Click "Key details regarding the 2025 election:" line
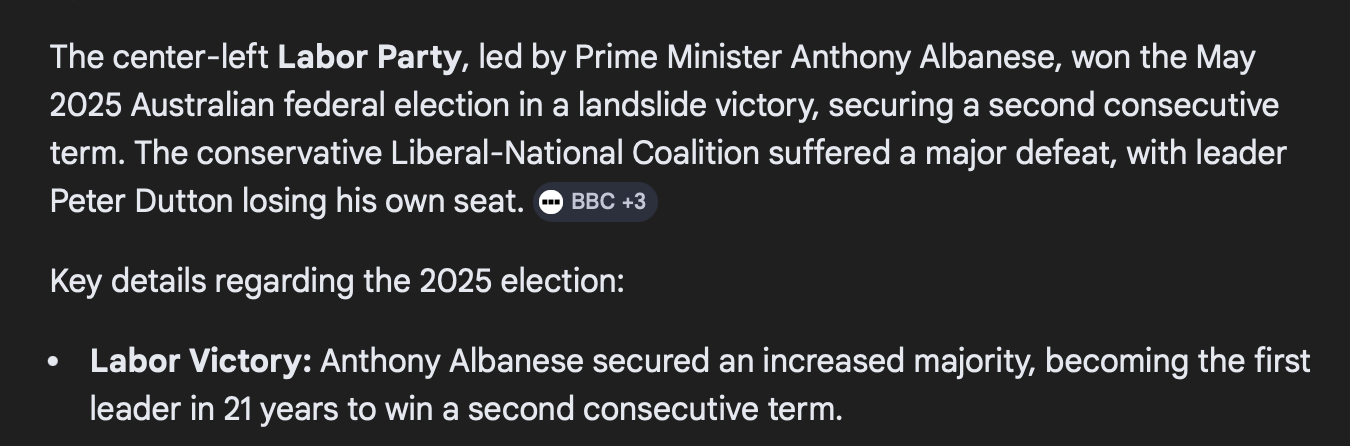Viewport: 1350px width, 446px height. point(337,281)
